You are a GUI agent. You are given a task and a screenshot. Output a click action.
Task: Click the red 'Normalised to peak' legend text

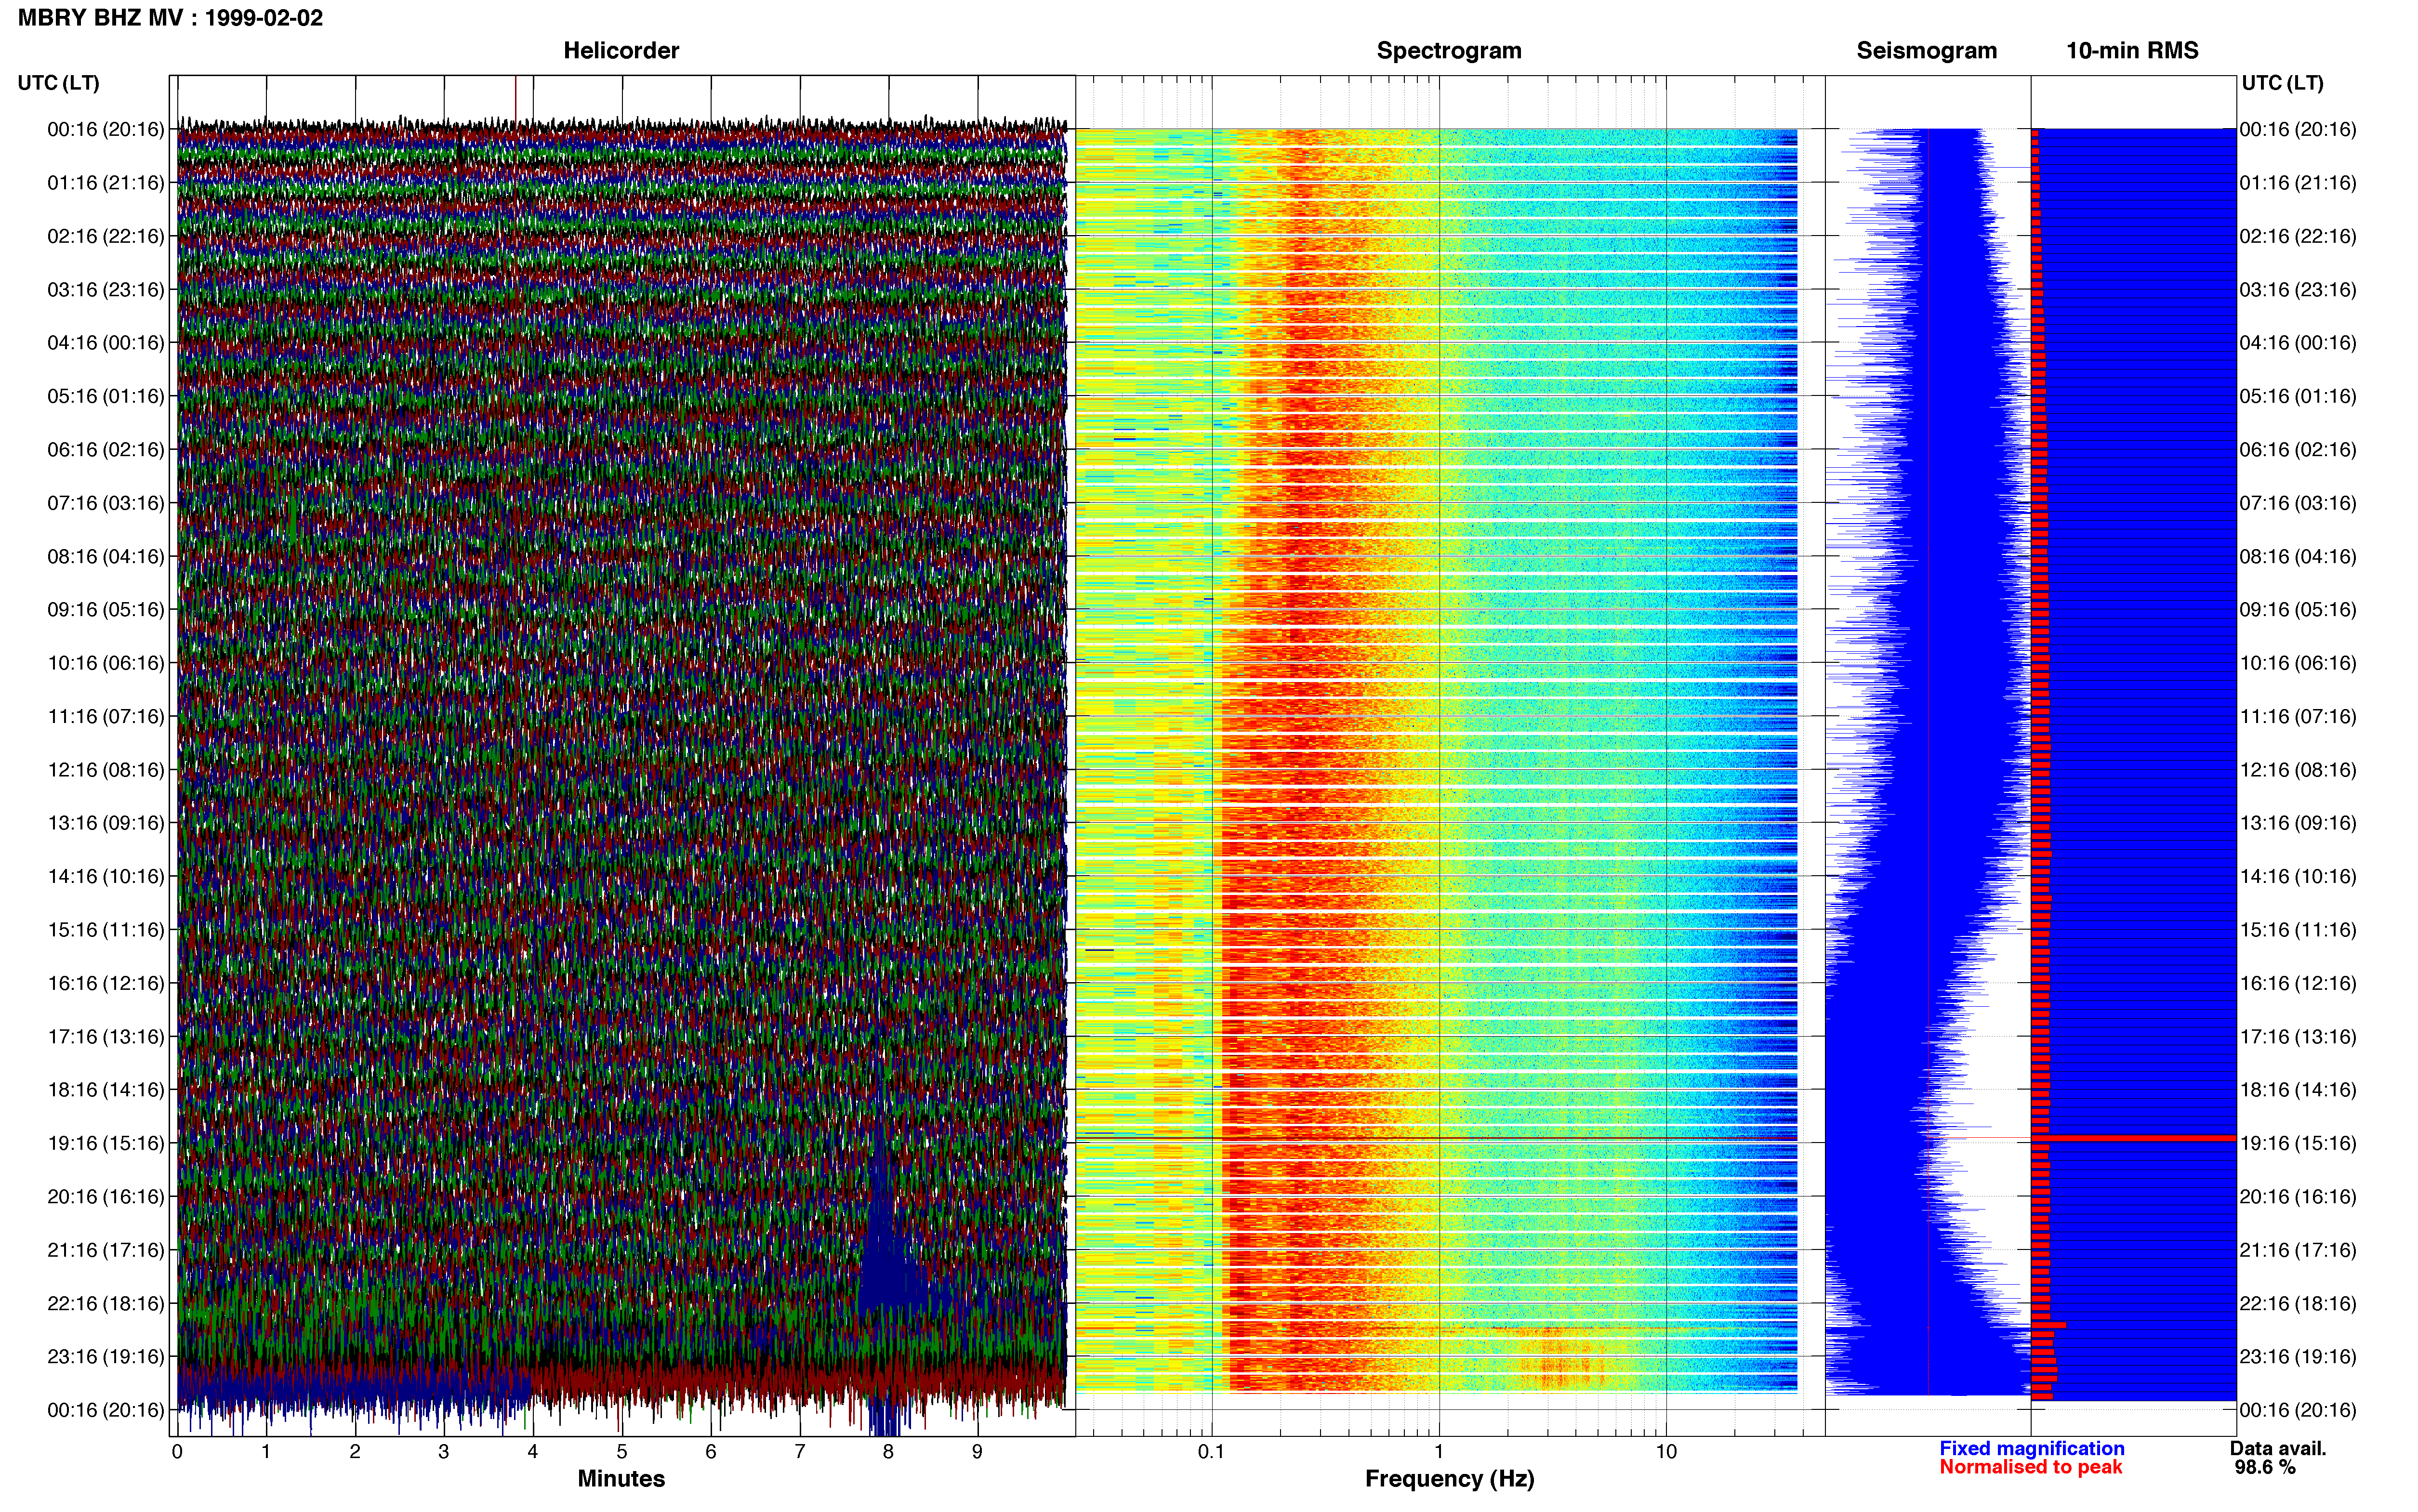pos(2030,1467)
